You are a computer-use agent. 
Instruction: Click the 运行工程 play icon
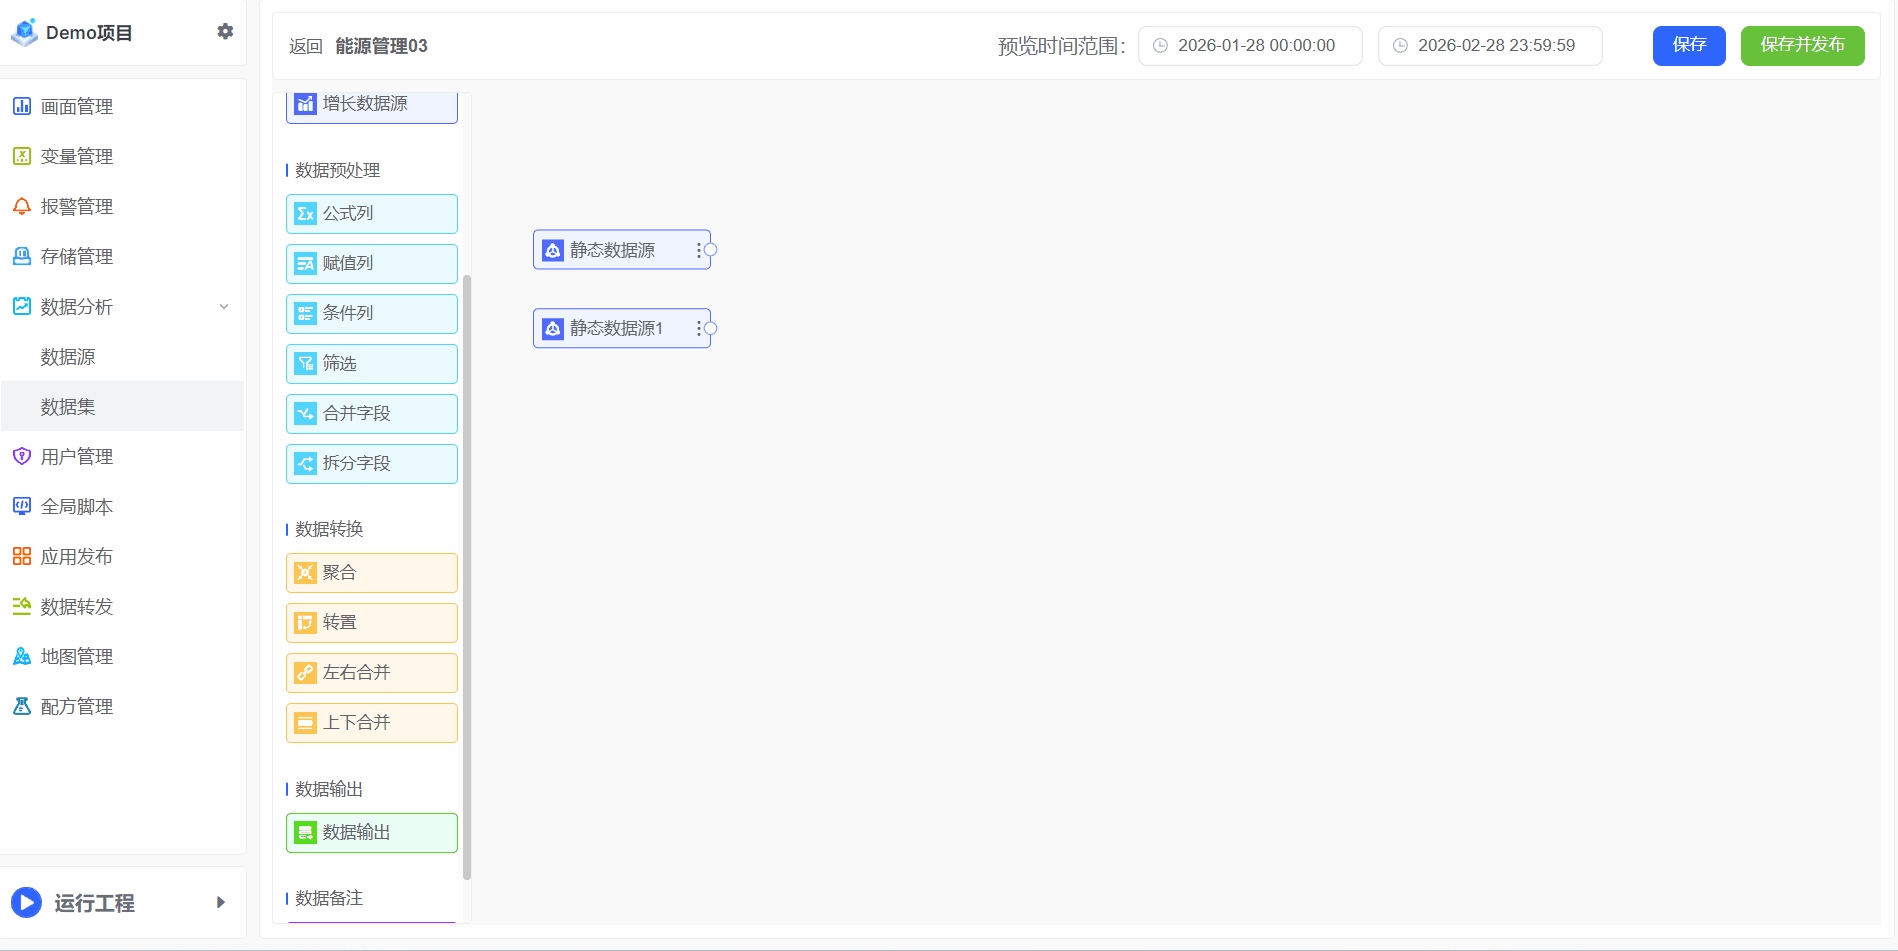coord(26,903)
